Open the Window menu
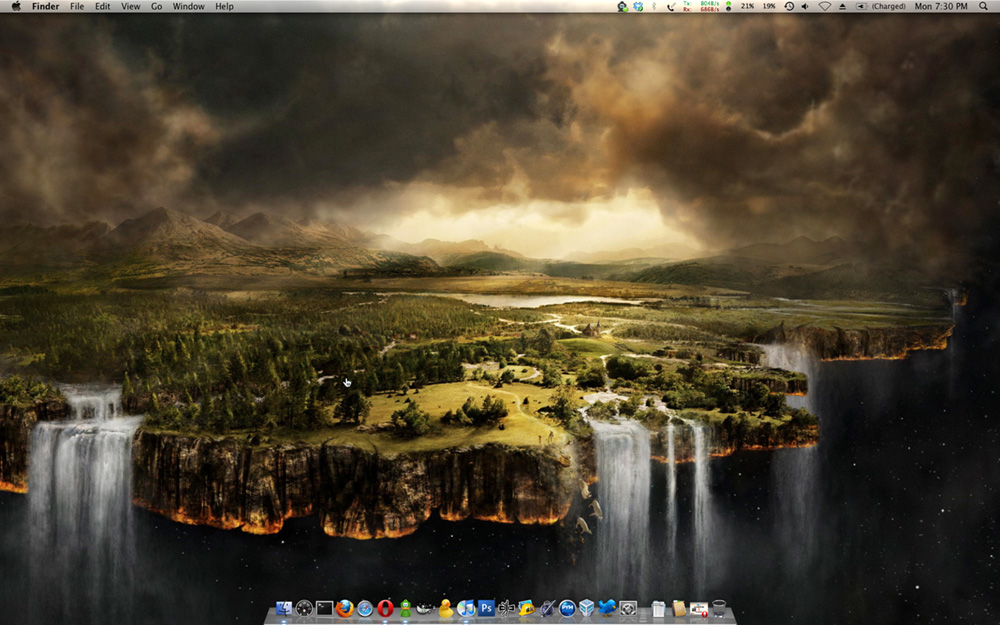 [x=188, y=6]
